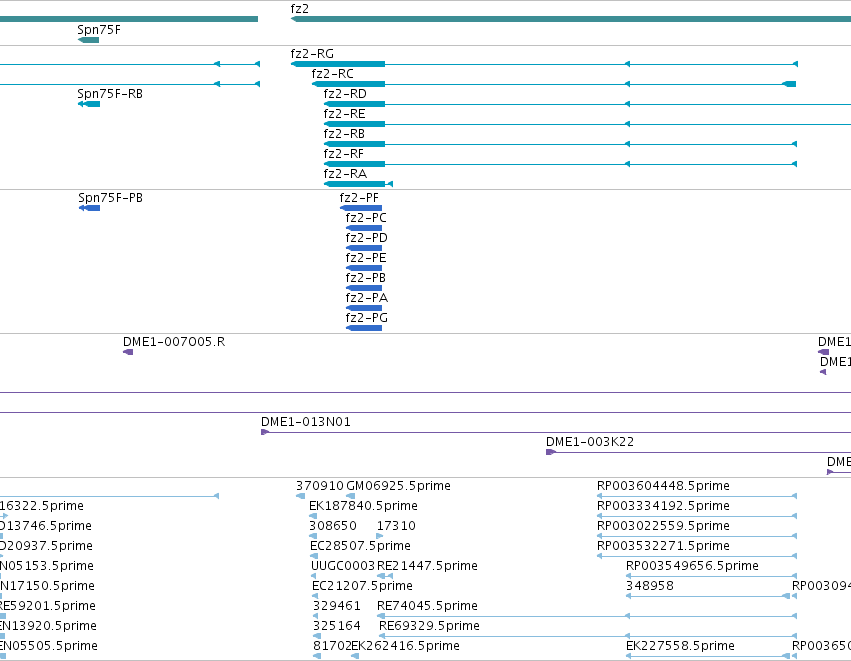Click the Spn75F-RB transcript label
The width and height of the screenshot is (851, 661).
click(110, 94)
